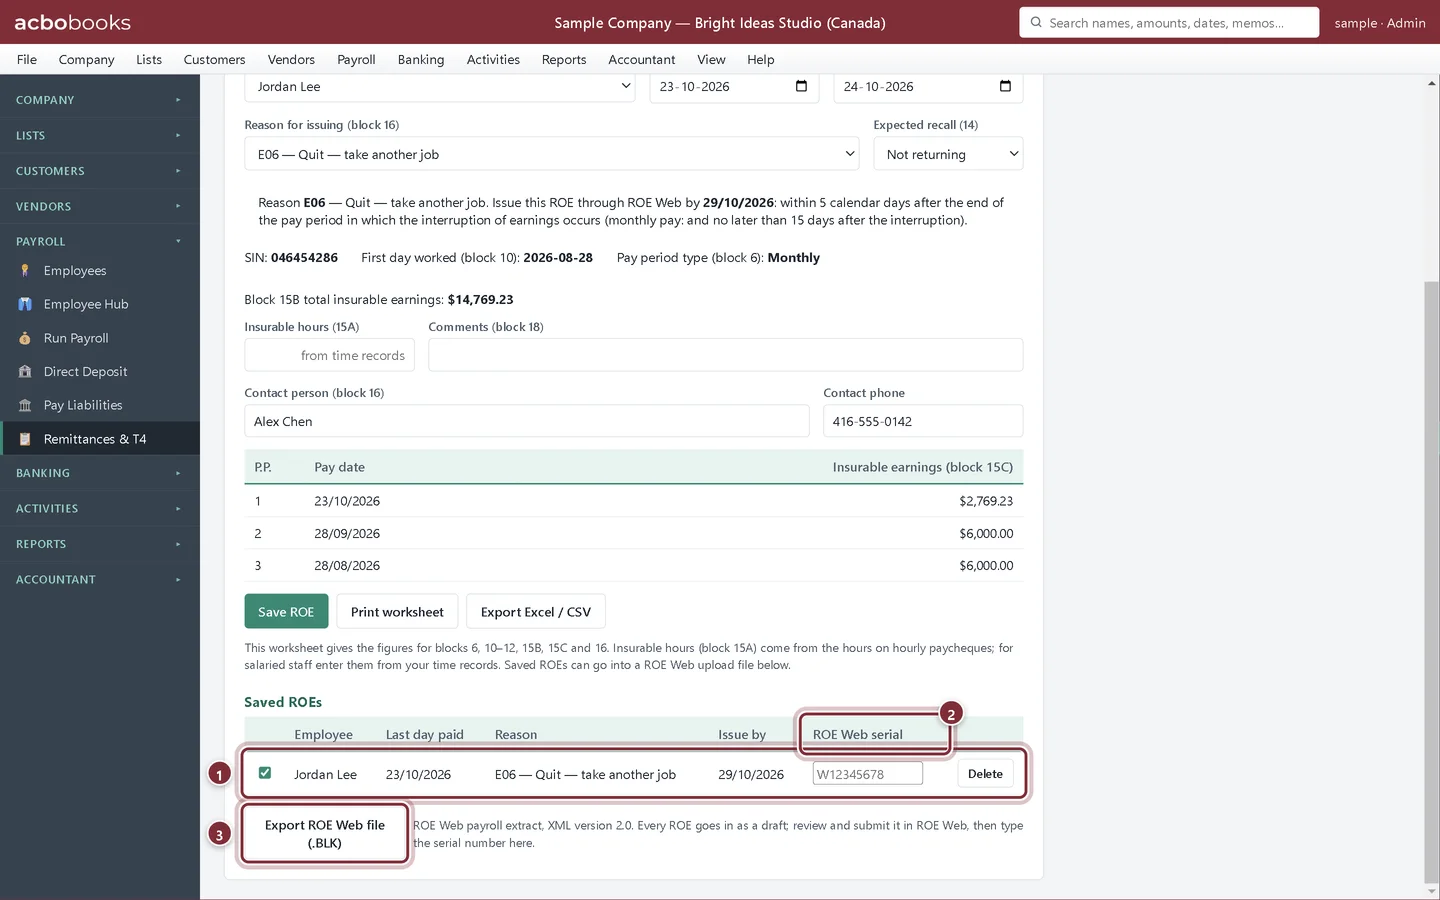Open the Employees sidebar icon
1440x900 pixels.
click(25, 271)
